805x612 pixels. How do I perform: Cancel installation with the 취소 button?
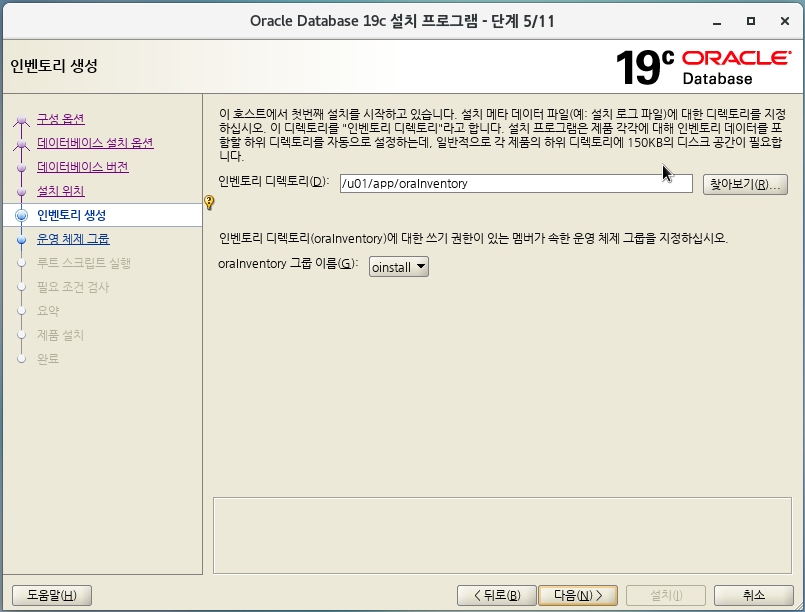click(x=754, y=596)
